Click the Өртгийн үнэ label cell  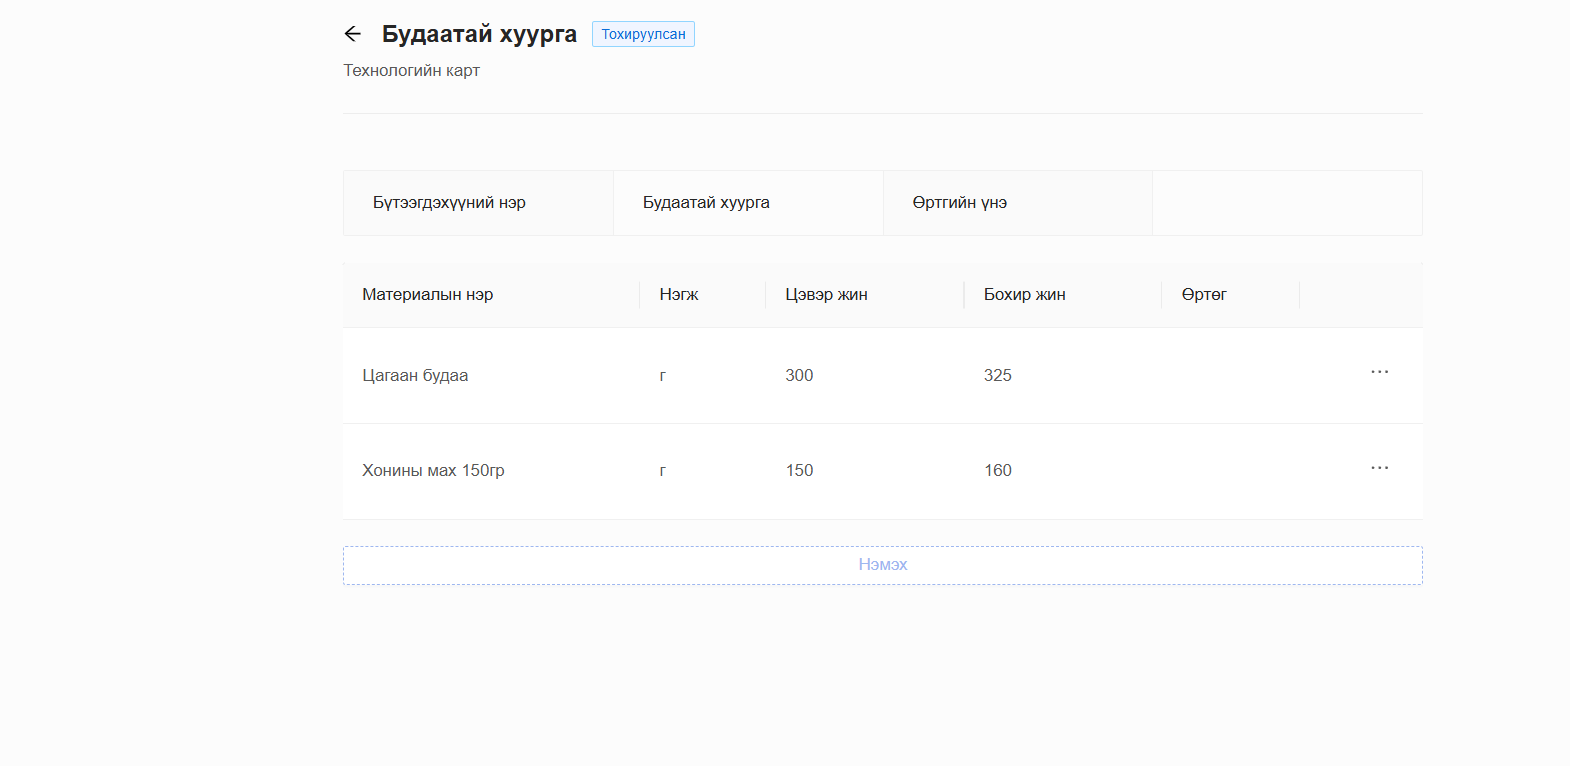[x=959, y=203]
